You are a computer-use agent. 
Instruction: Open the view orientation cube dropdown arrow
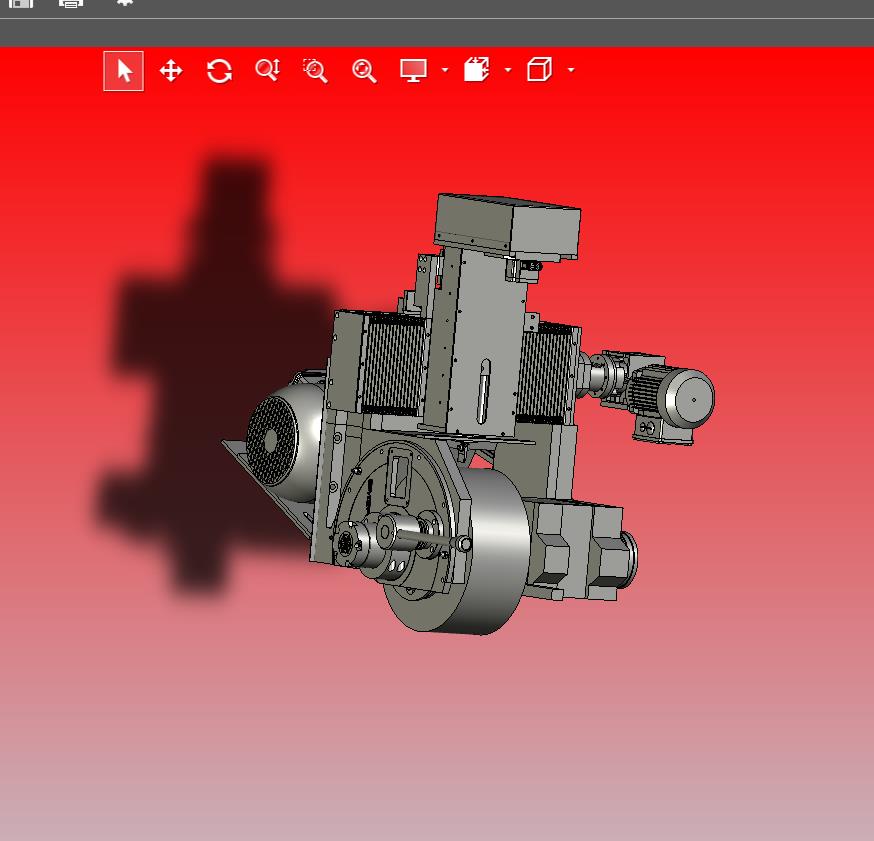pyautogui.click(x=571, y=70)
